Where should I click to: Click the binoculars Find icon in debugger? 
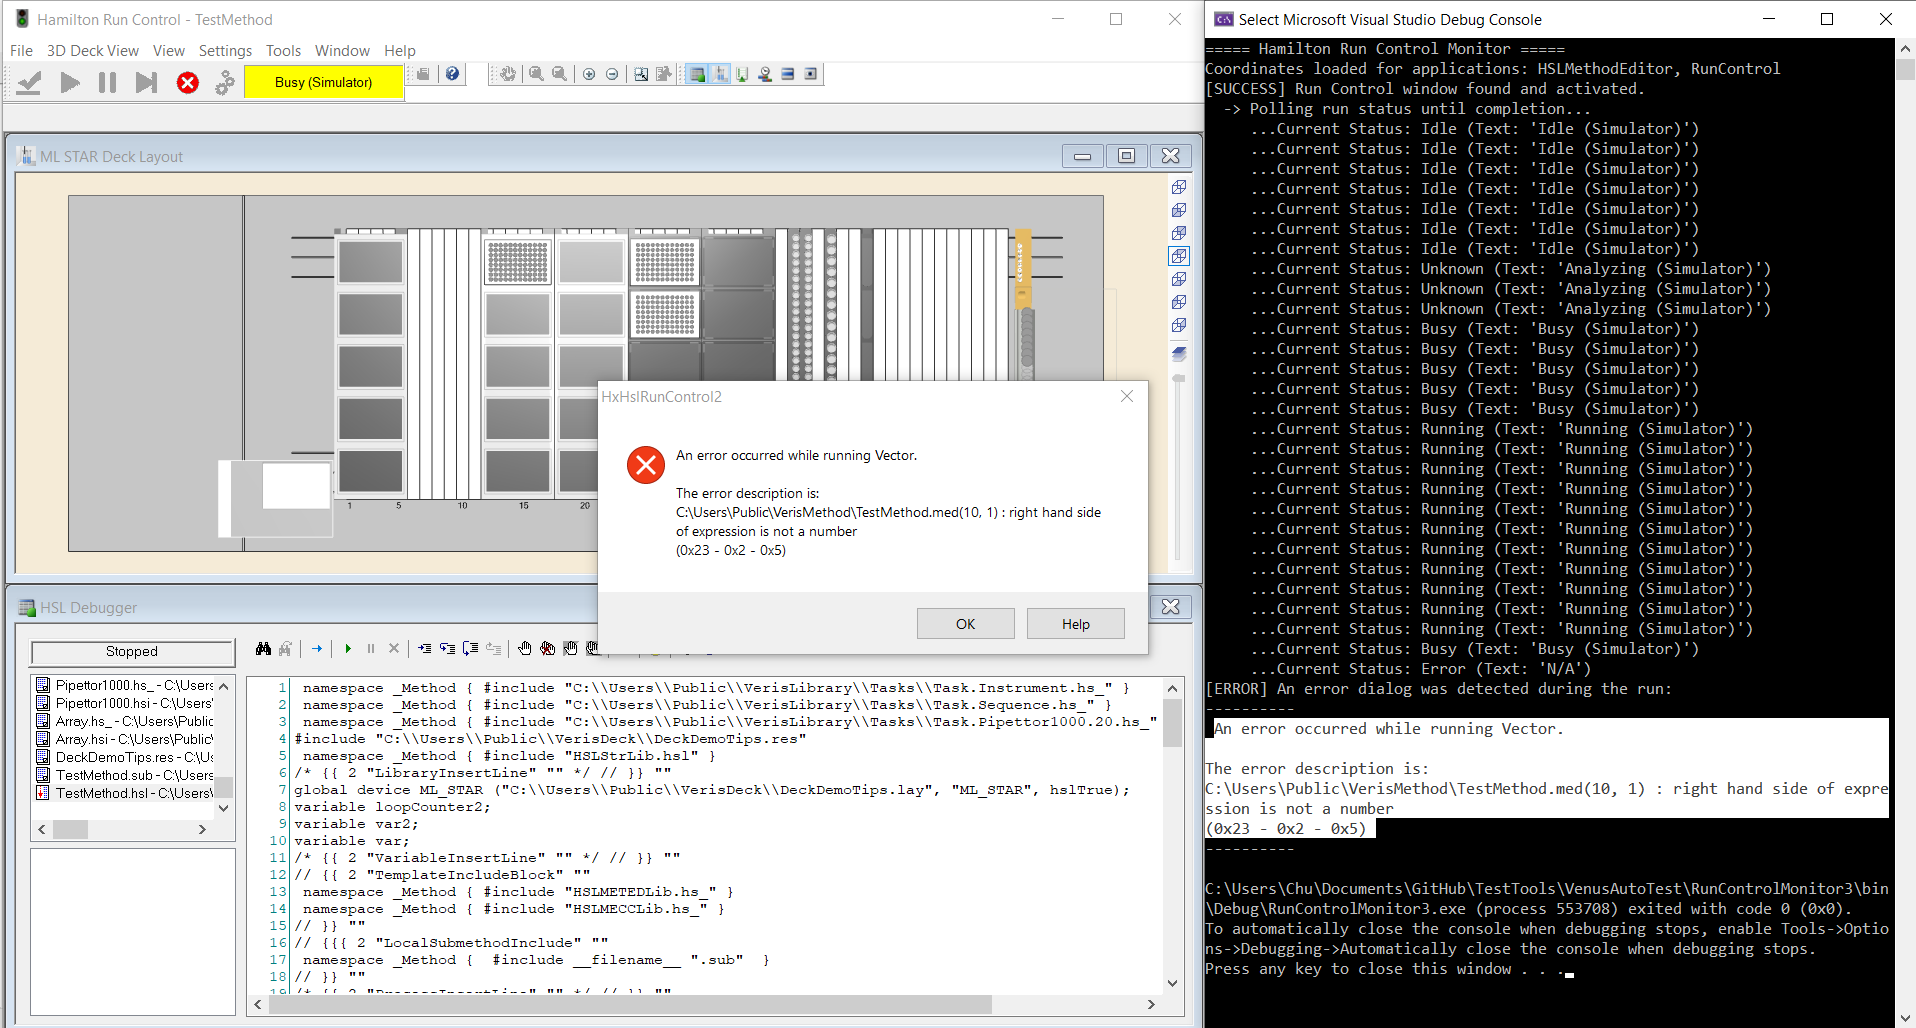click(x=263, y=649)
